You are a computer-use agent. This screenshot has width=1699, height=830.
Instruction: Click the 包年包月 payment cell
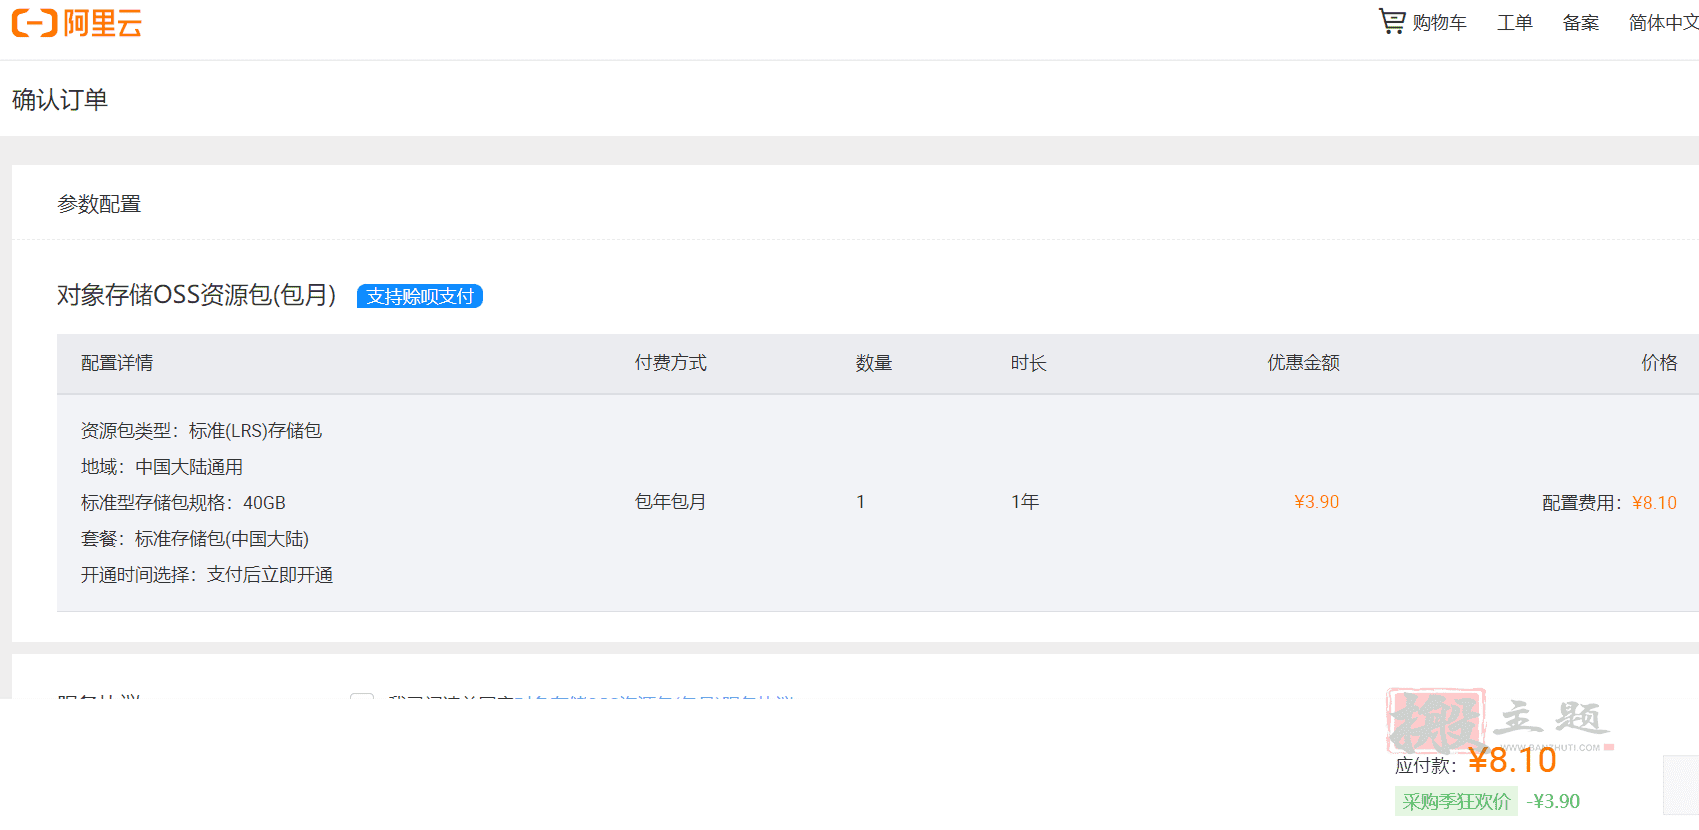[671, 502]
